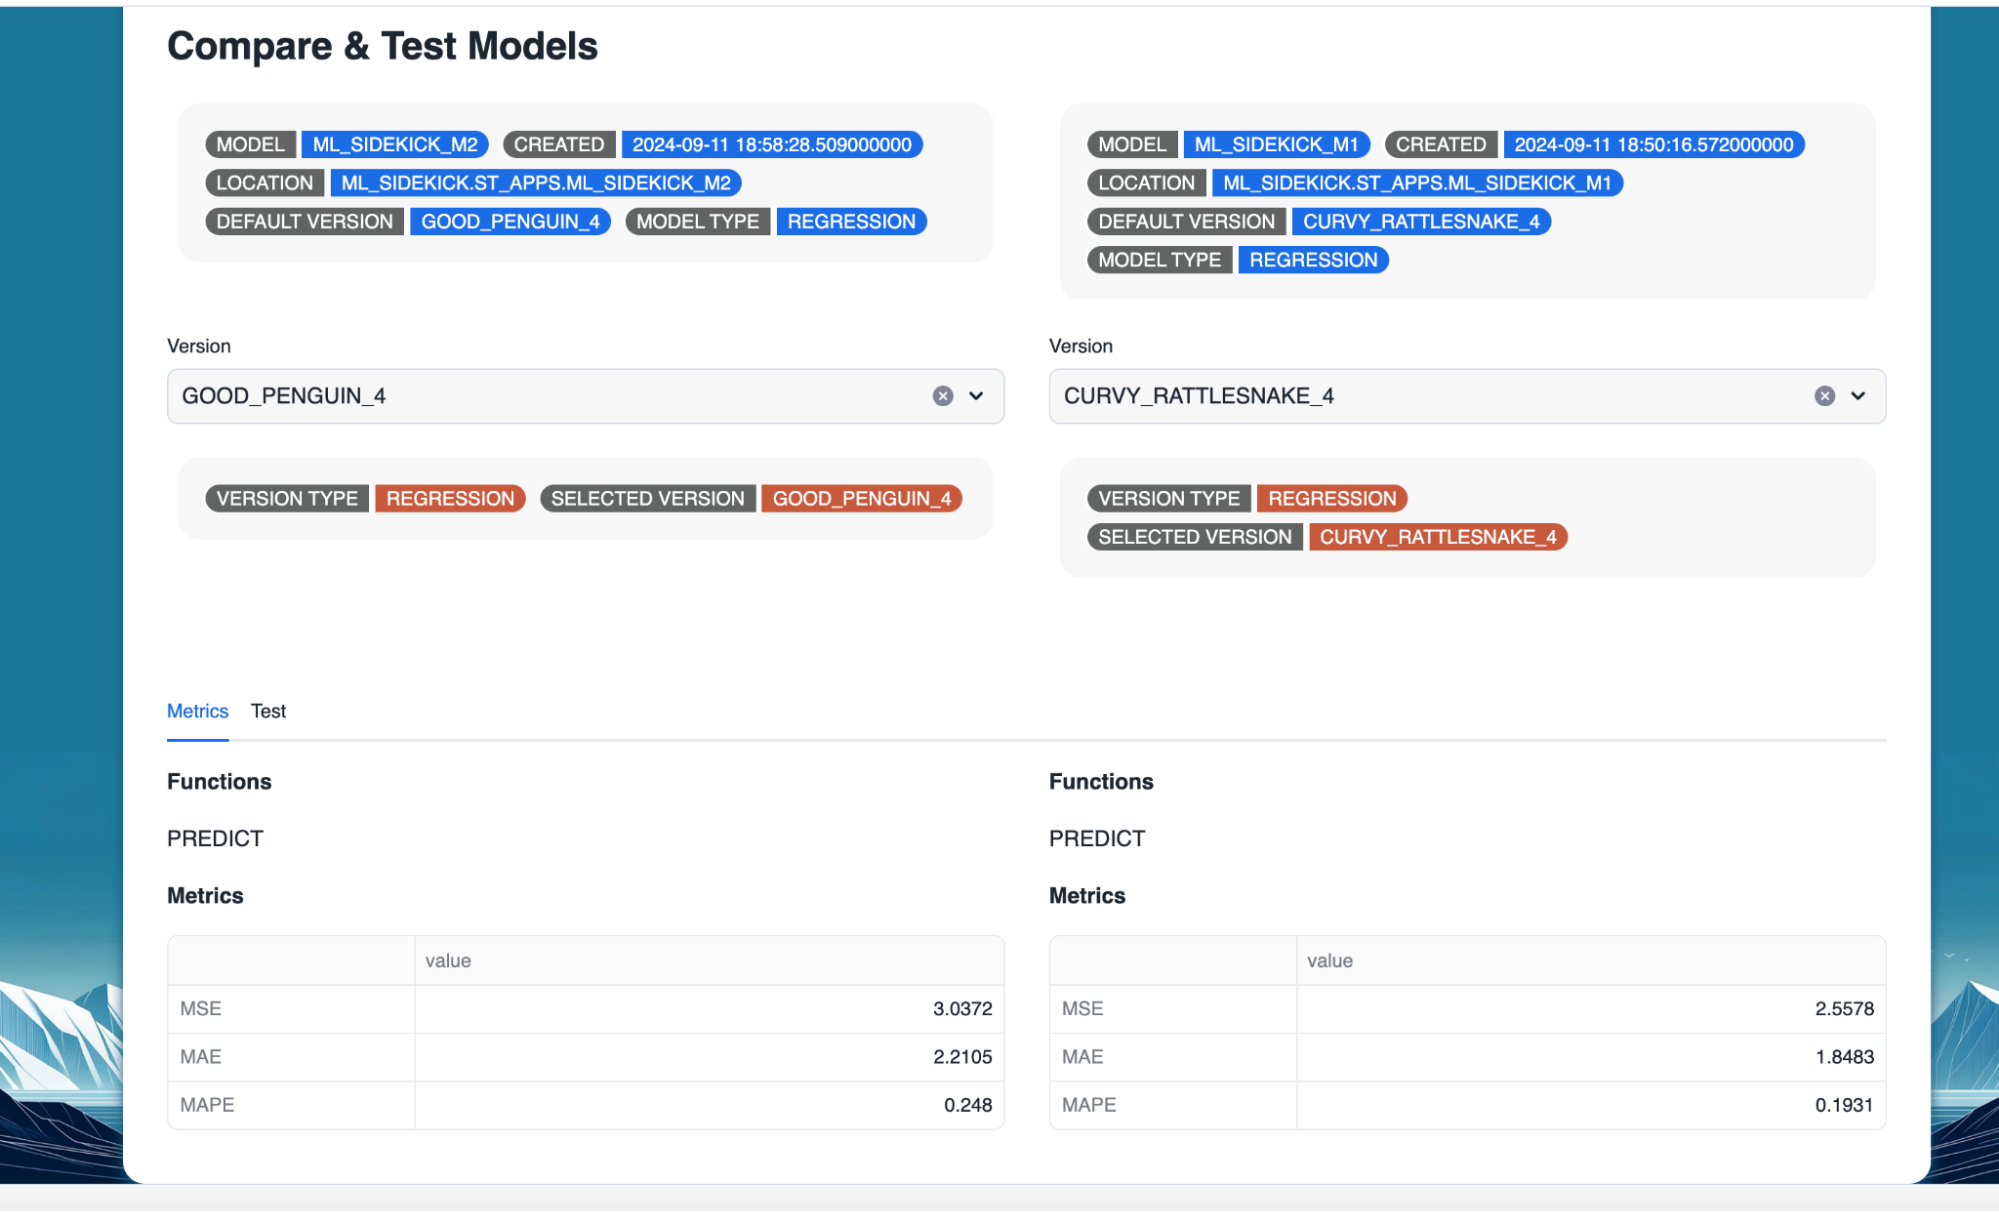Image resolution: width=1999 pixels, height=1212 pixels.
Task: Select the MAE 1.8483 cell
Action: pos(1590,1057)
